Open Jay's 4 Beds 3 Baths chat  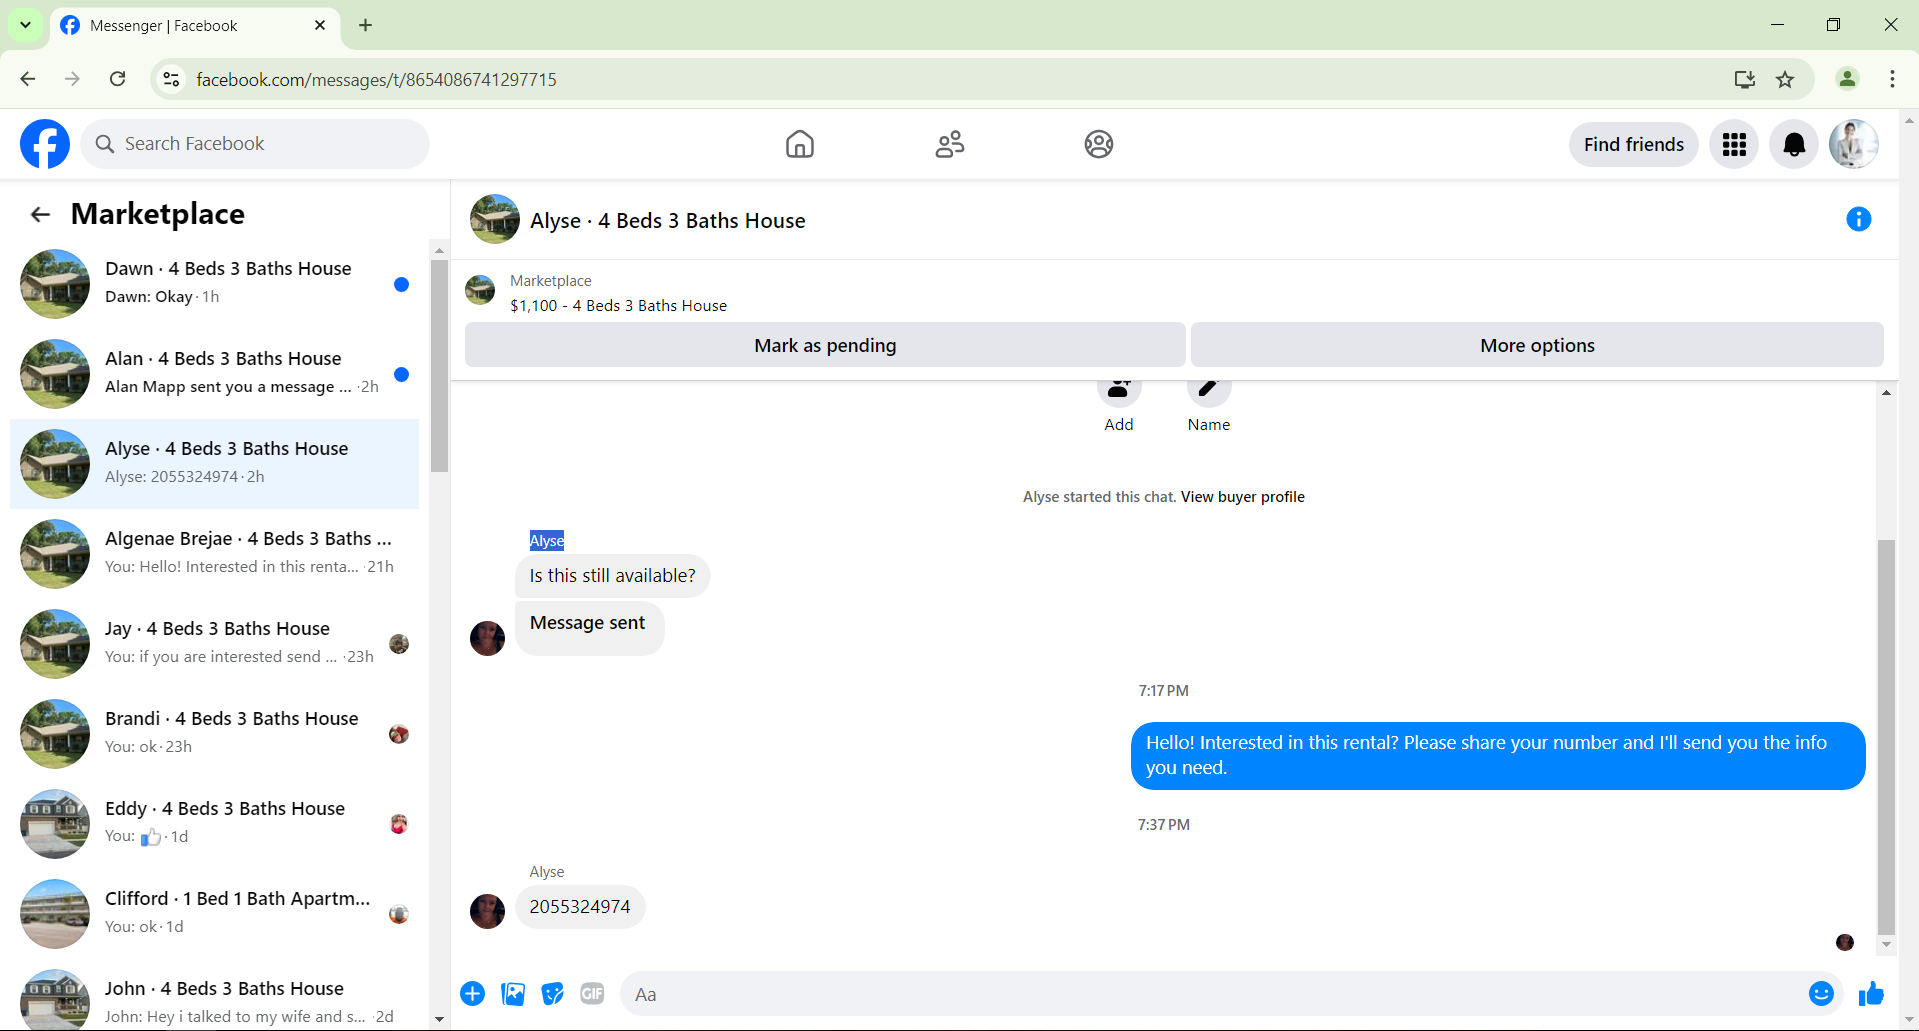214,644
